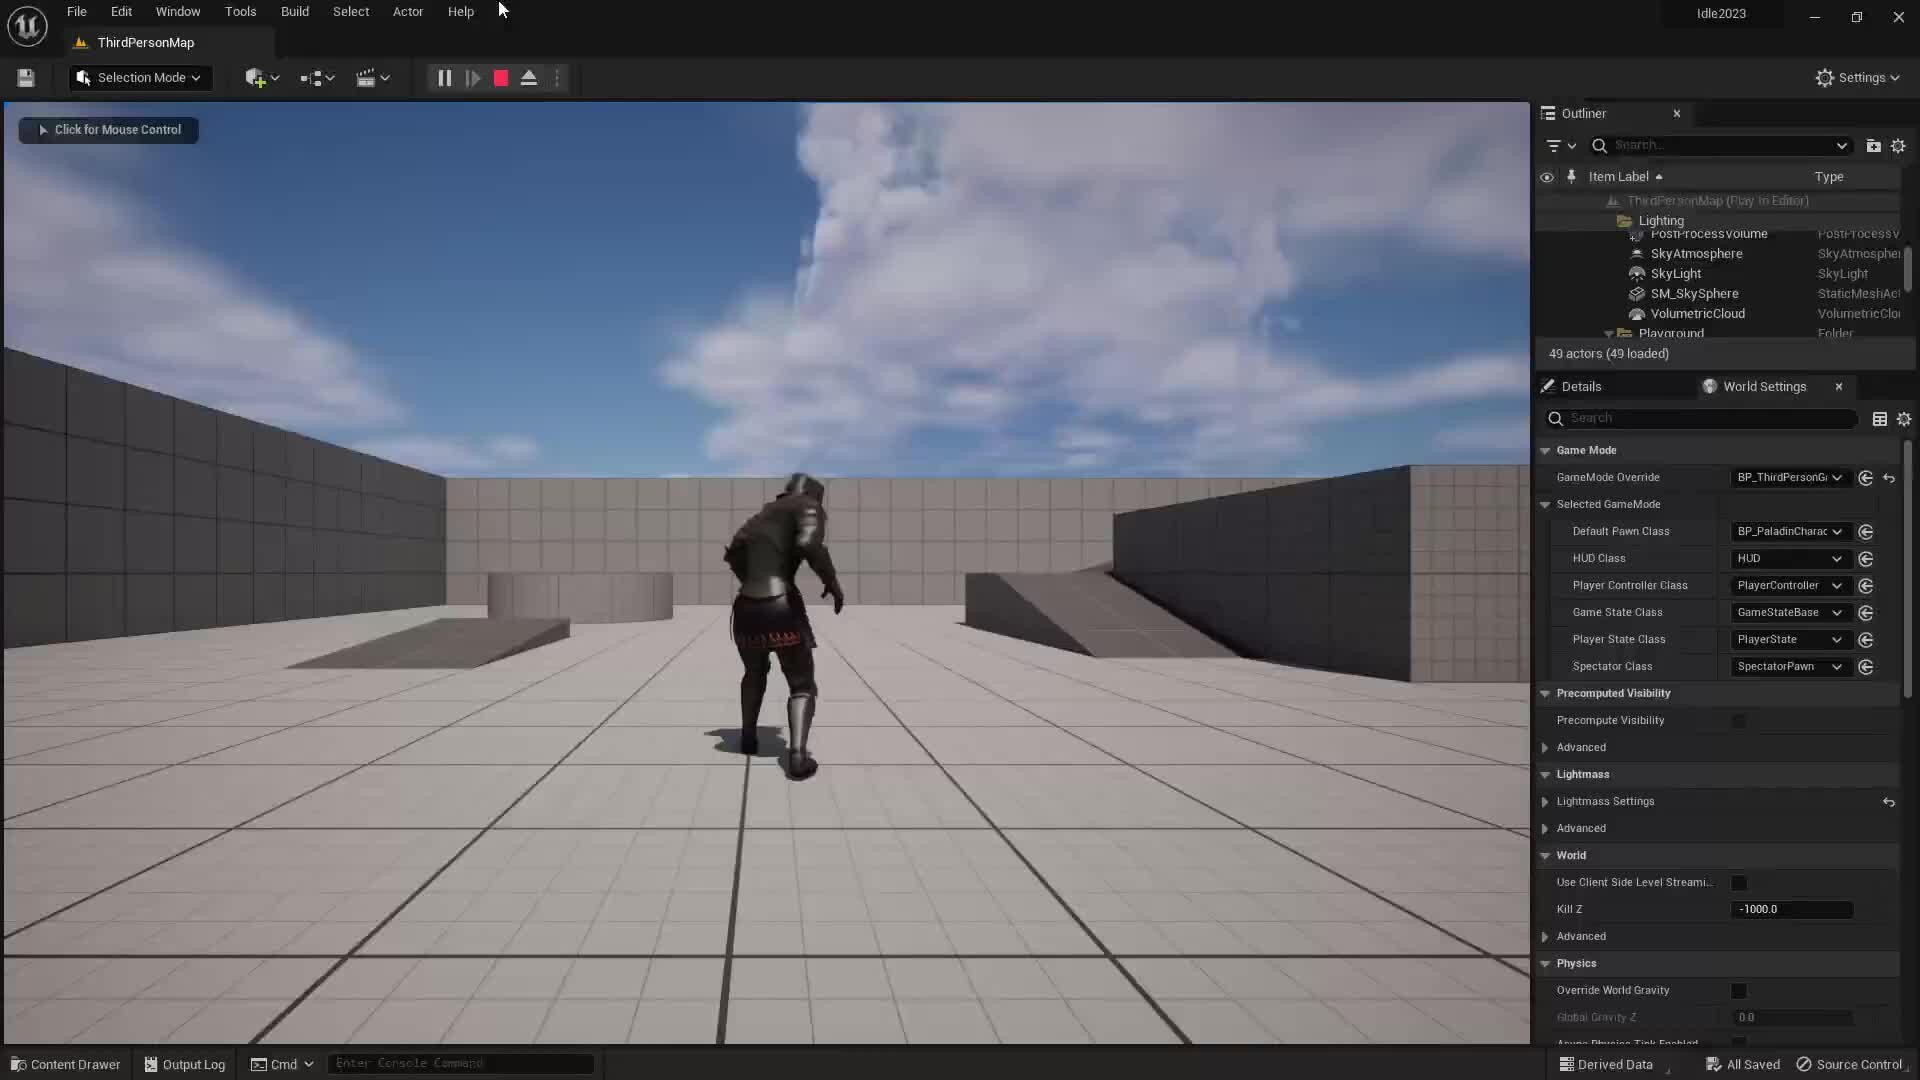Click the Content Drawer button

point(65,1063)
